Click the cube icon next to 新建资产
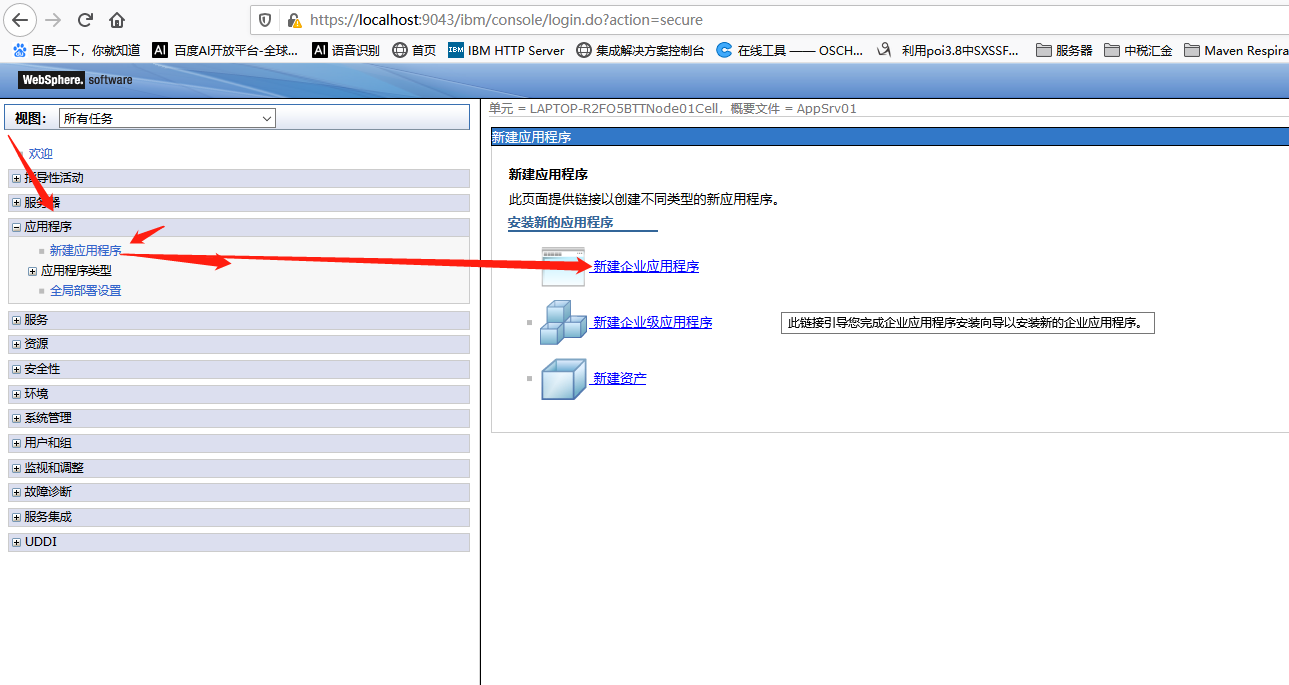 (x=562, y=379)
